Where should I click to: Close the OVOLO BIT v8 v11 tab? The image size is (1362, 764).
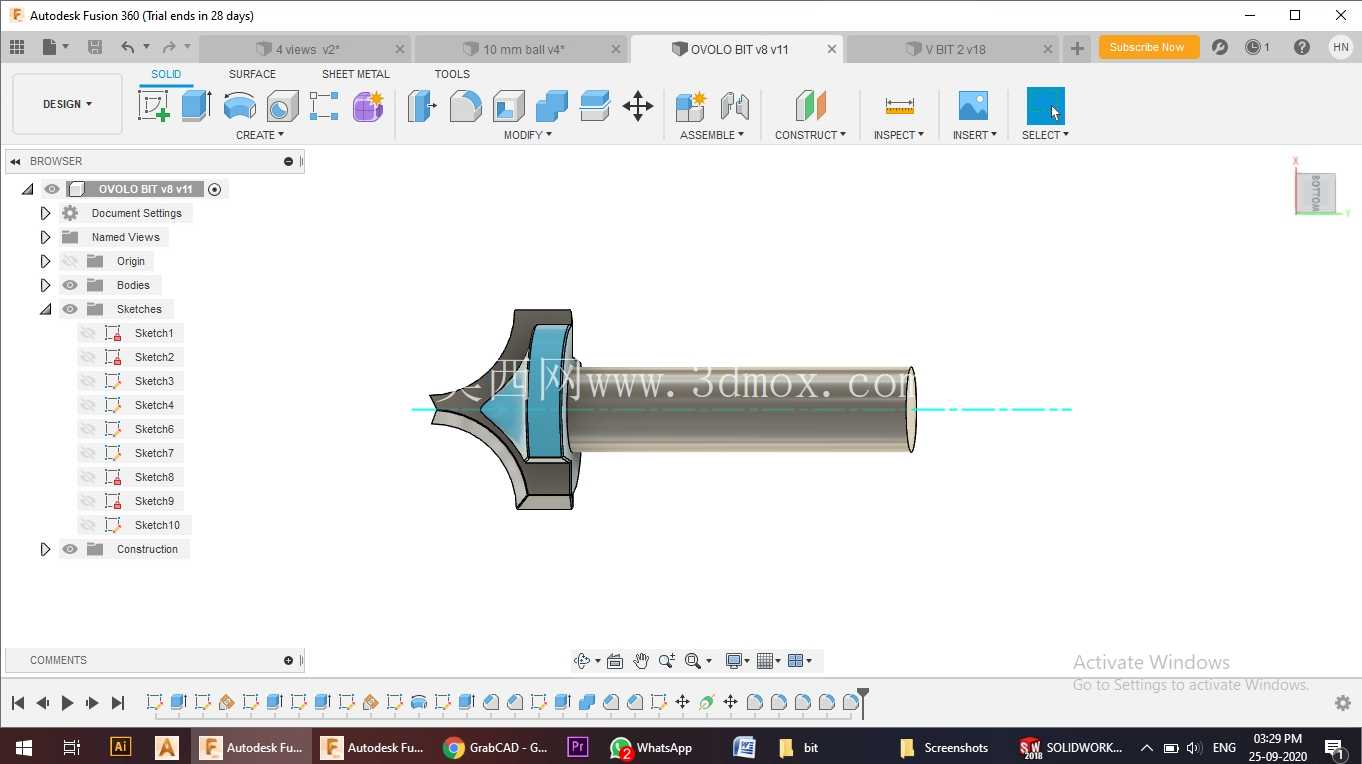pyautogui.click(x=832, y=49)
